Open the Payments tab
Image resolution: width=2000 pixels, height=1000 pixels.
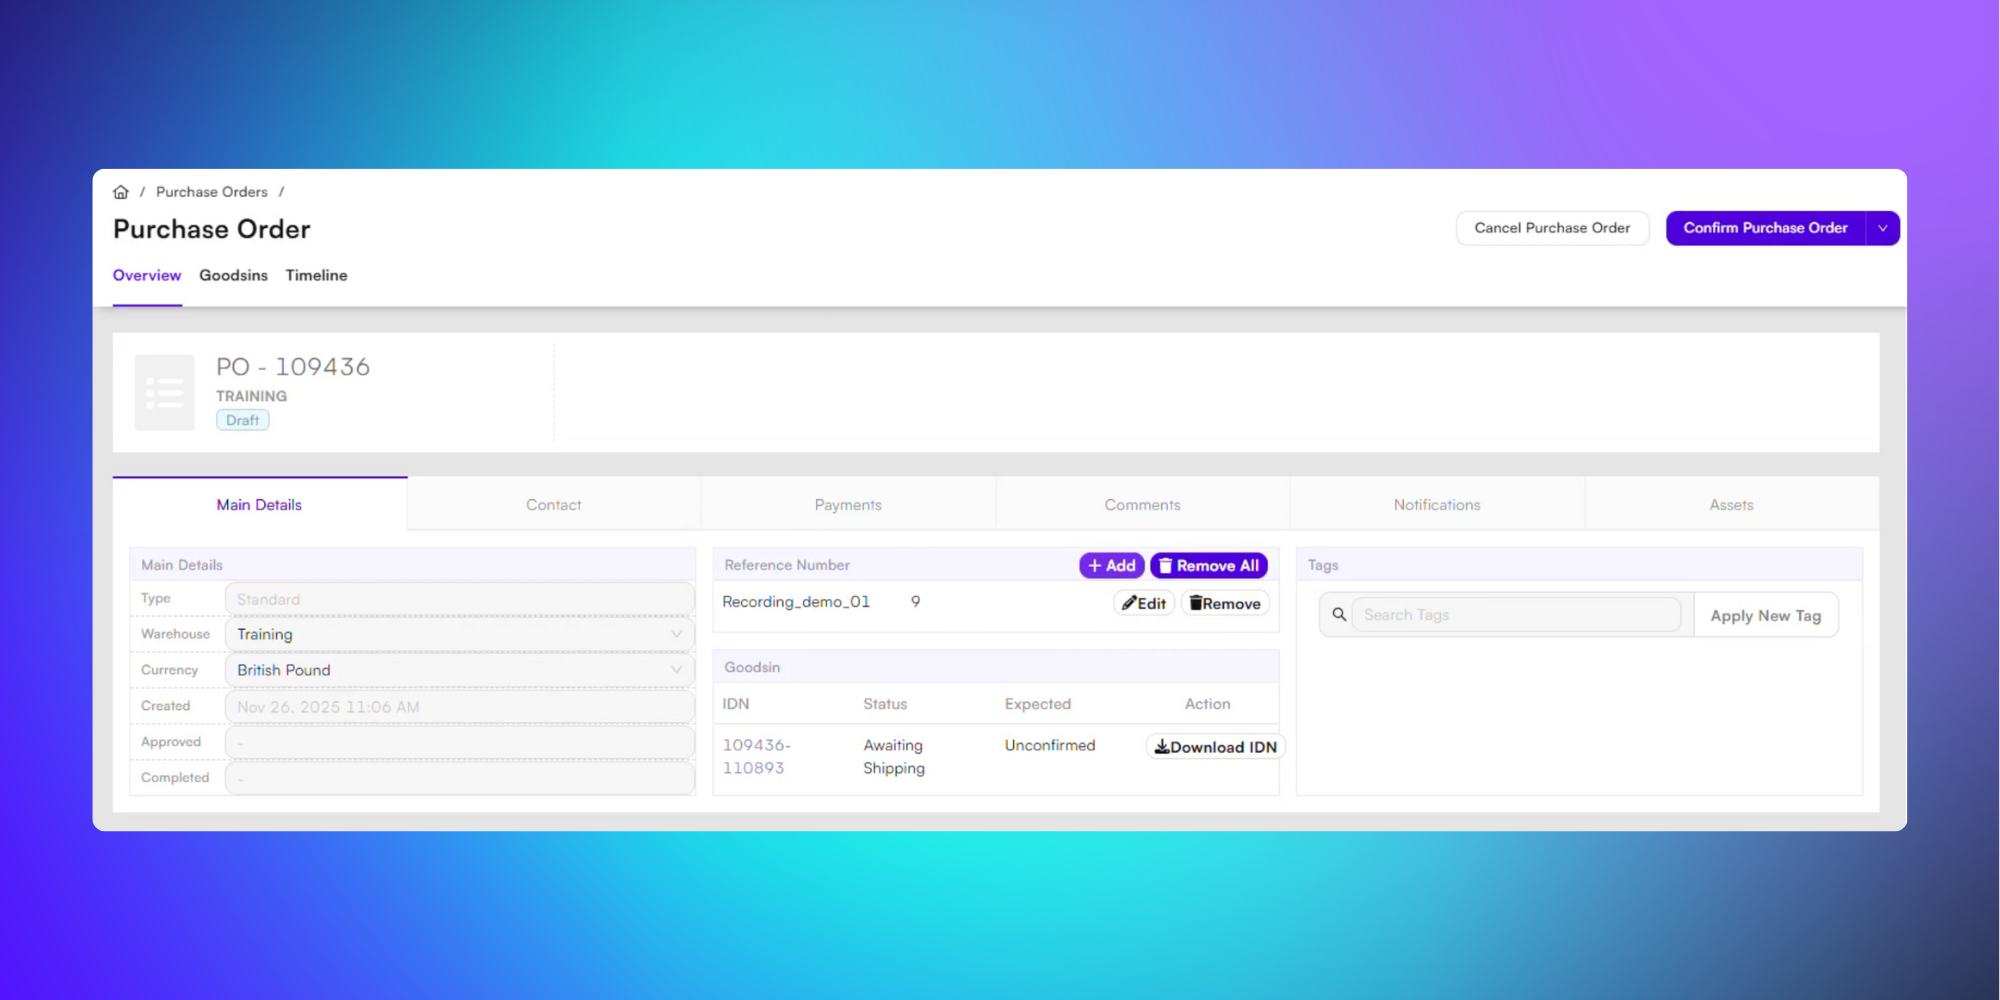848,505
